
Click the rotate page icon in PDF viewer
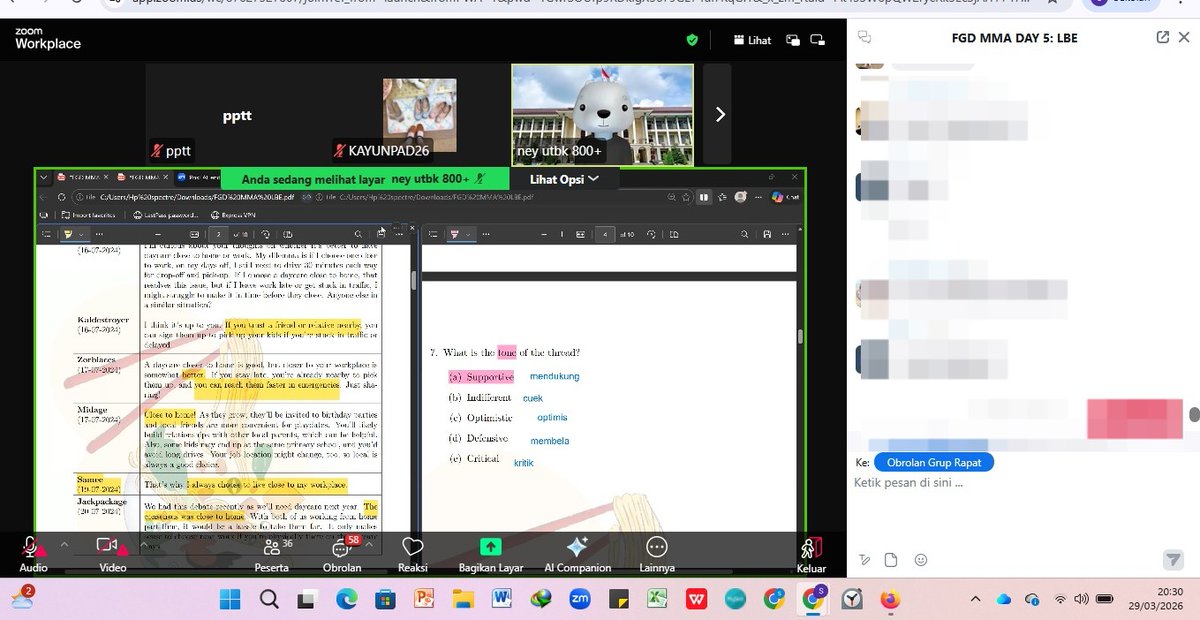click(652, 234)
